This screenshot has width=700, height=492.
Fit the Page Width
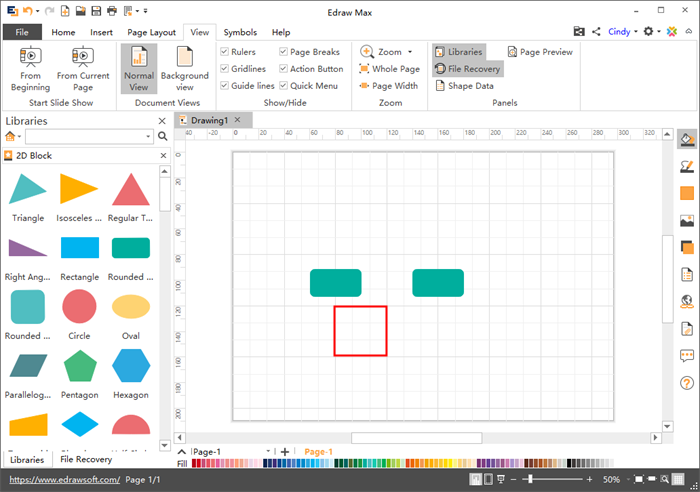point(388,86)
